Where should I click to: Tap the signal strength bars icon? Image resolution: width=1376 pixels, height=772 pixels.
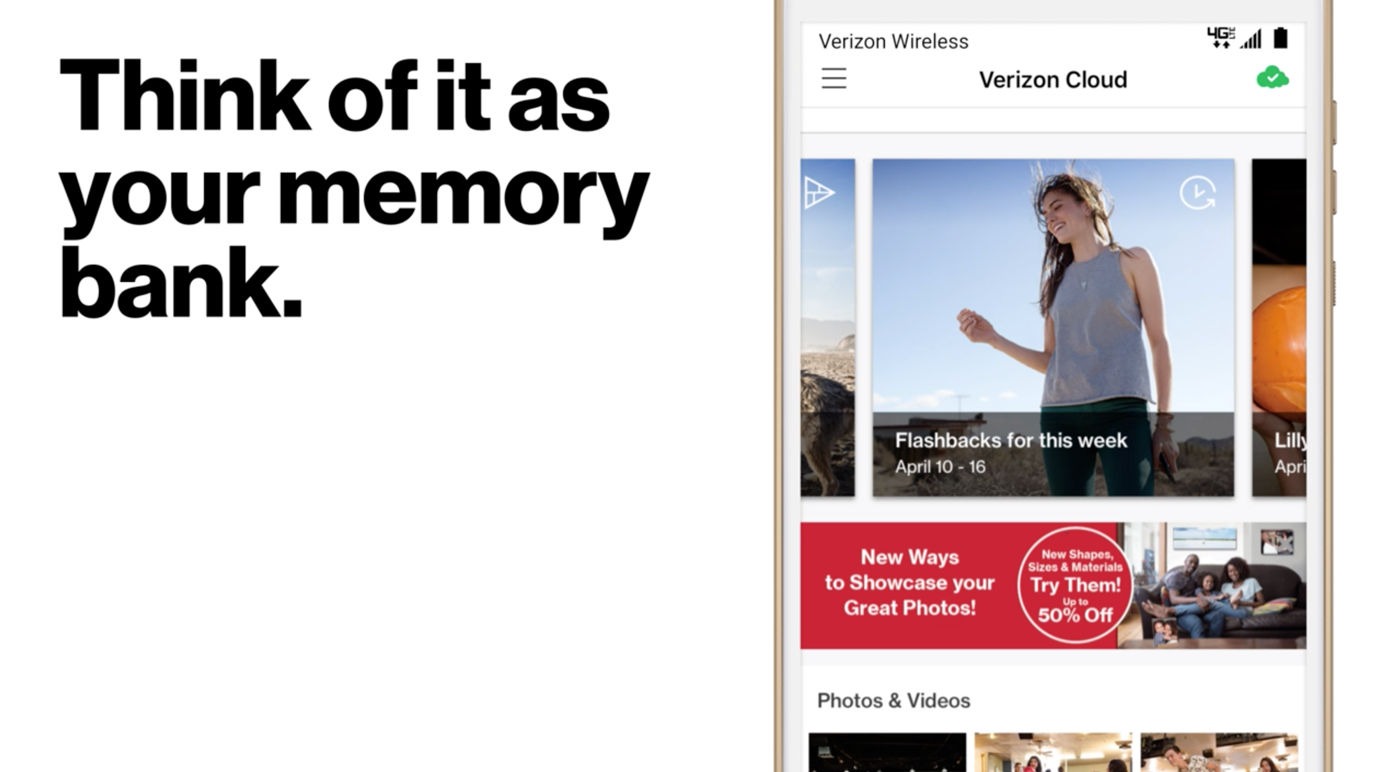[1251, 39]
